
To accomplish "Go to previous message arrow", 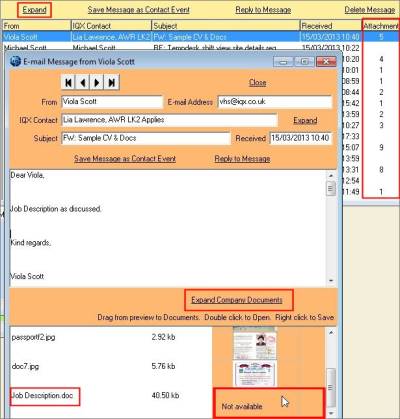I will coord(83,82).
